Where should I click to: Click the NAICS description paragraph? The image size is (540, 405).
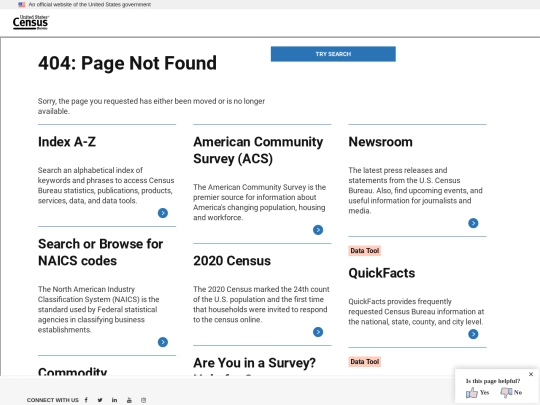point(98,310)
